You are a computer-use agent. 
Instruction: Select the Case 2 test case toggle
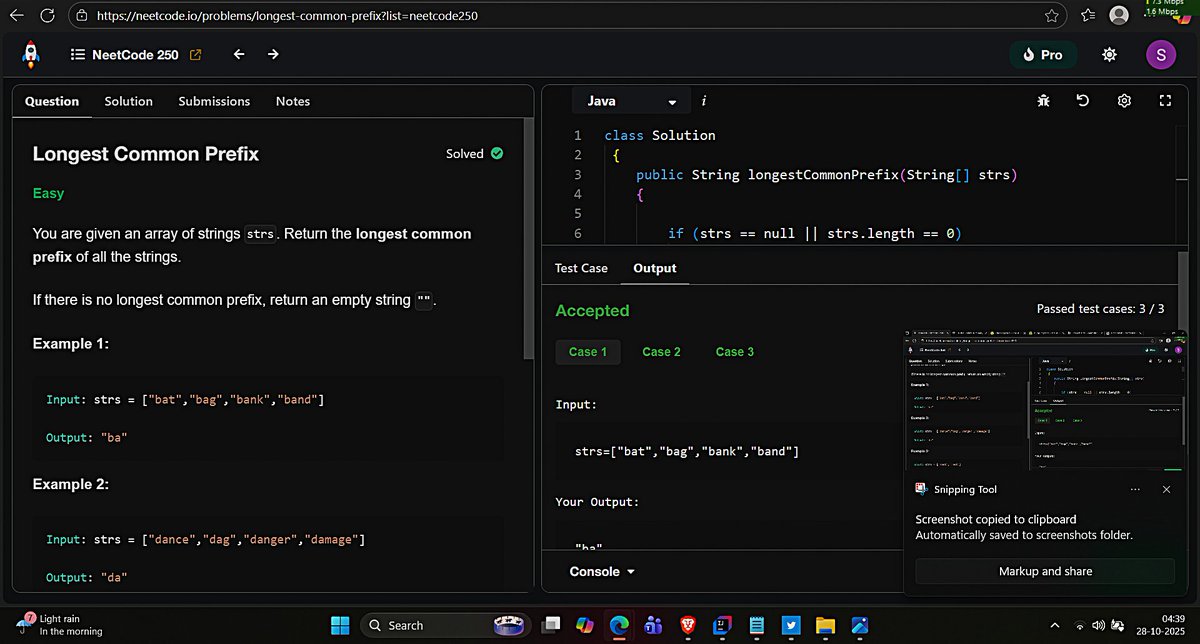[x=661, y=351]
